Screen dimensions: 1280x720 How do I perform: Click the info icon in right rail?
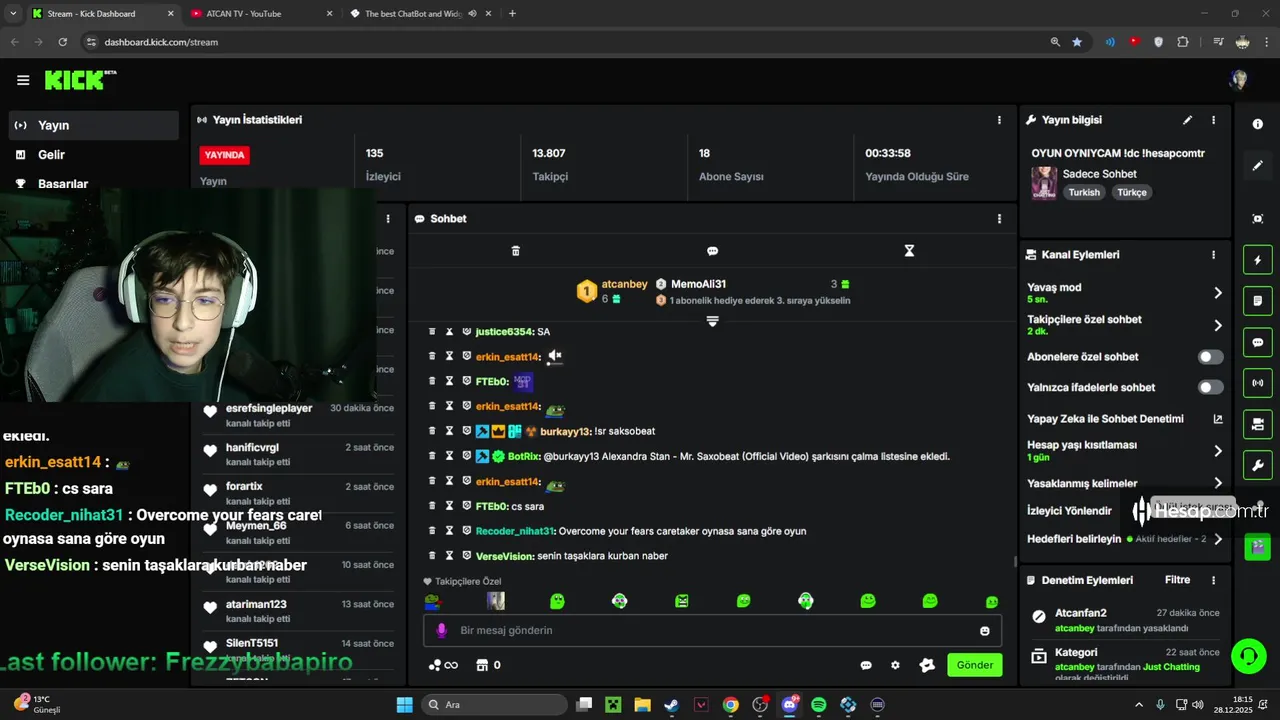(1258, 124)
